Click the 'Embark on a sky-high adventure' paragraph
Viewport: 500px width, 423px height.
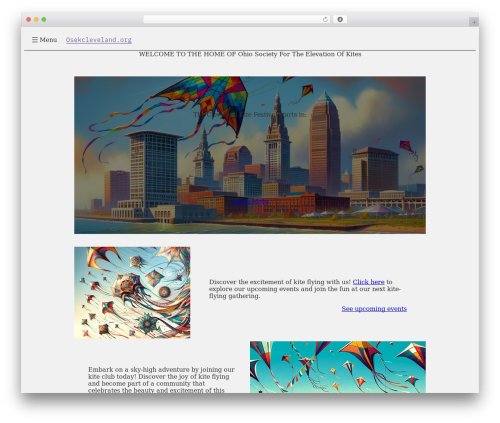pyautogui.click(x=161, y=380)
